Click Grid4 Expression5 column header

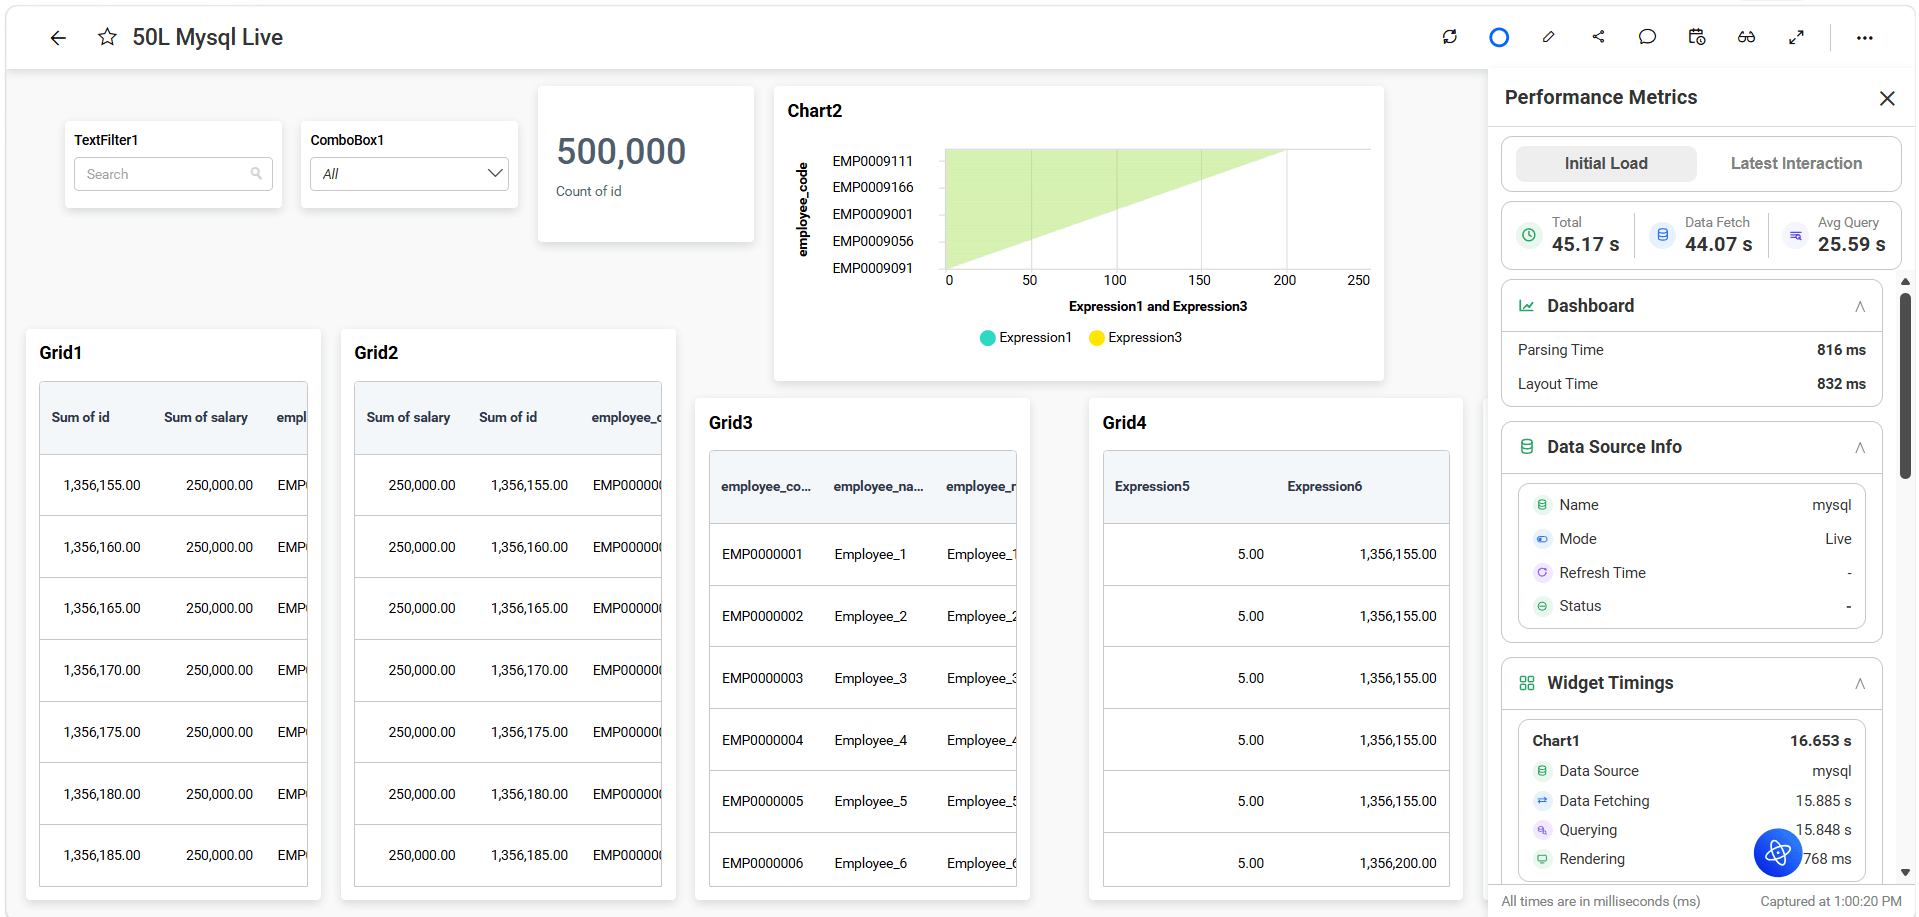1152,487
